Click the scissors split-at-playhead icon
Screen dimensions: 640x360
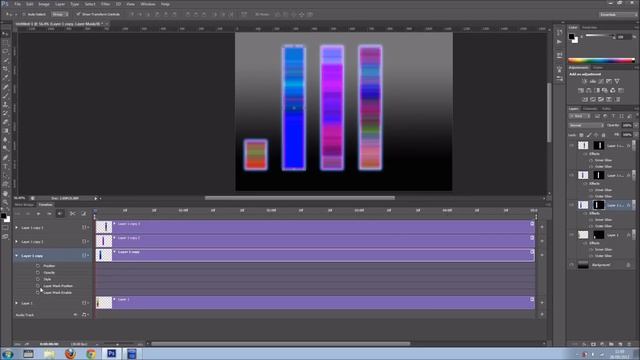(73, 213)
